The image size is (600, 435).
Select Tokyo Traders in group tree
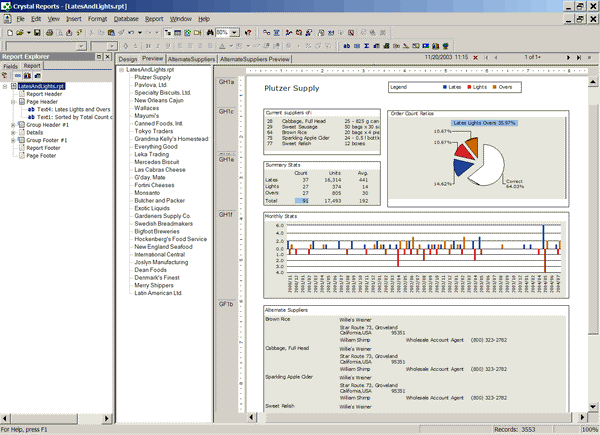click(153, 131)
